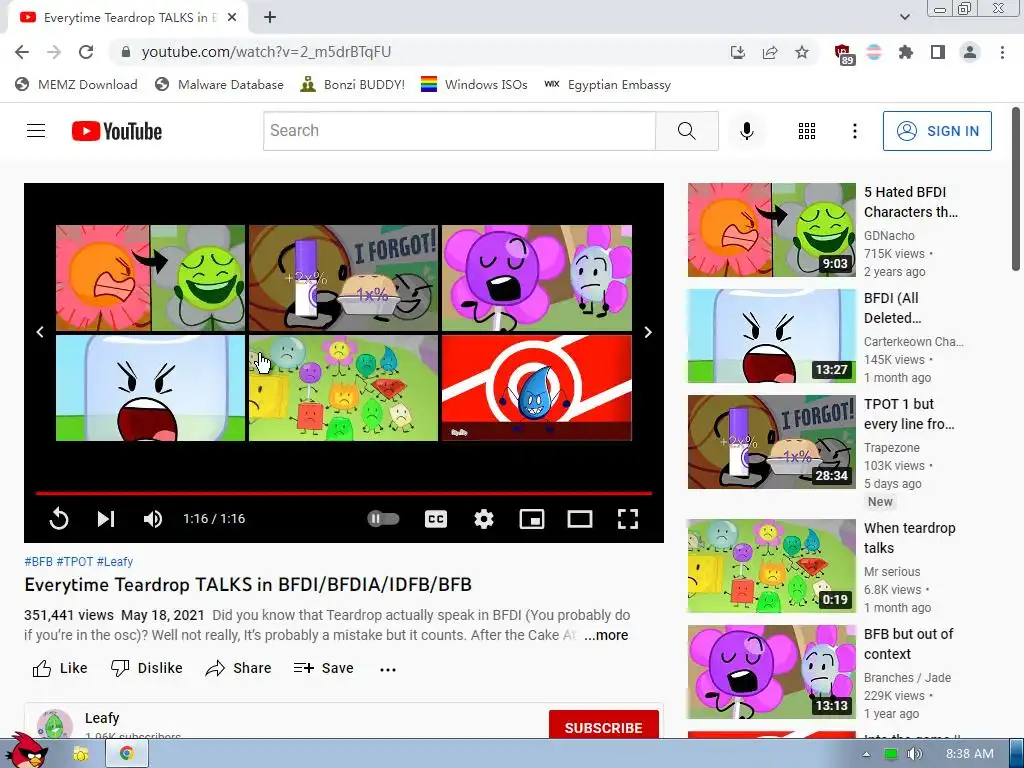Mute the video volume
The width and height of the screenshot is (1024, 768).
click(x=153, y=519)
